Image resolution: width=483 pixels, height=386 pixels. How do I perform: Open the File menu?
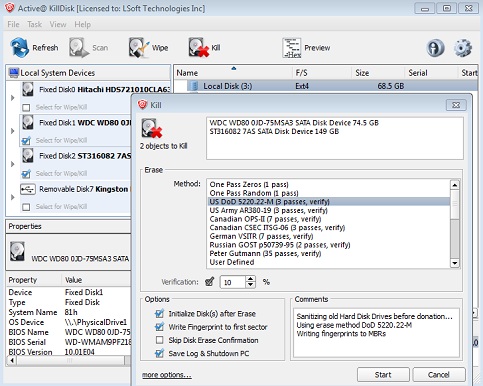pyautogui.click(x=13, y=24)
